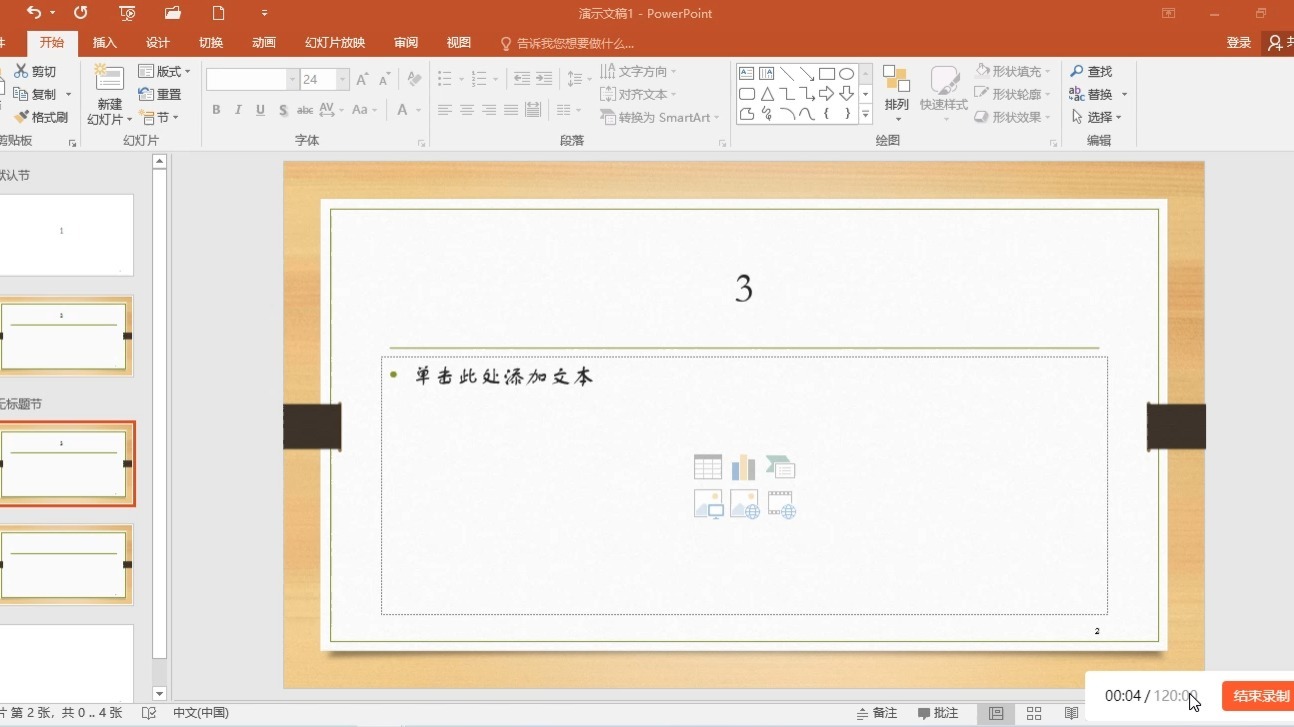The width and height of the screenshot is (1294, 727).
Task: Click the New blank document icon in title bar
Action: (x=218, y=13)
